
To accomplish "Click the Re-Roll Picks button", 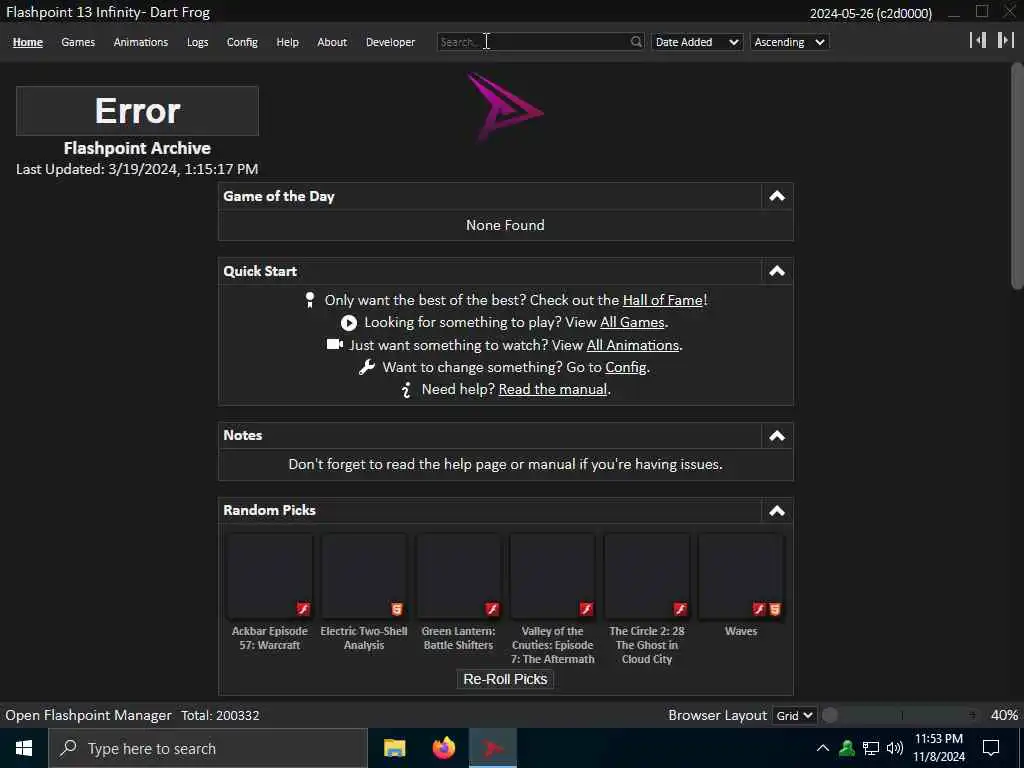I will [x=505, y=679].
